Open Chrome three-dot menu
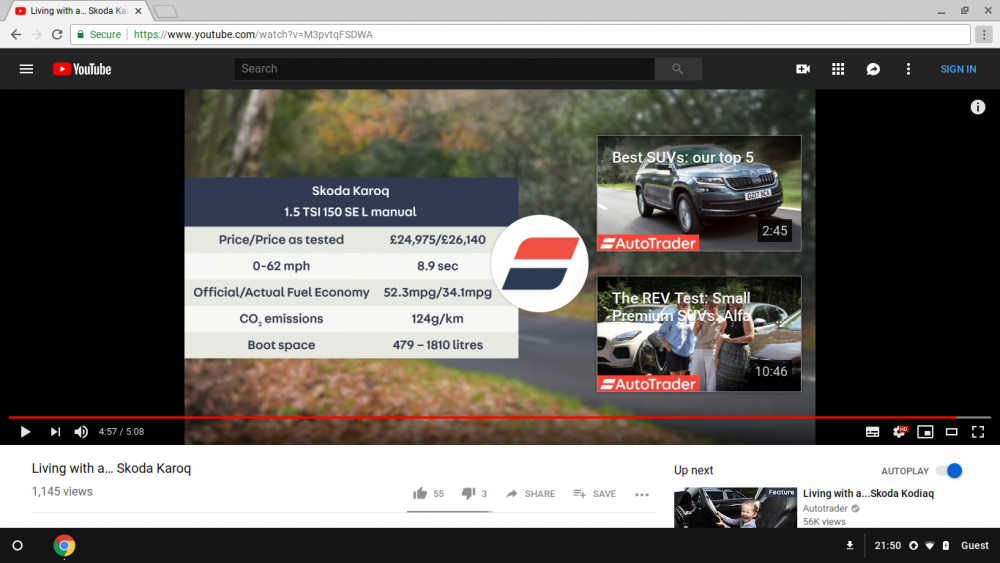The width and height of the screenshot is (1000, 563). click(x=984, y=34)
